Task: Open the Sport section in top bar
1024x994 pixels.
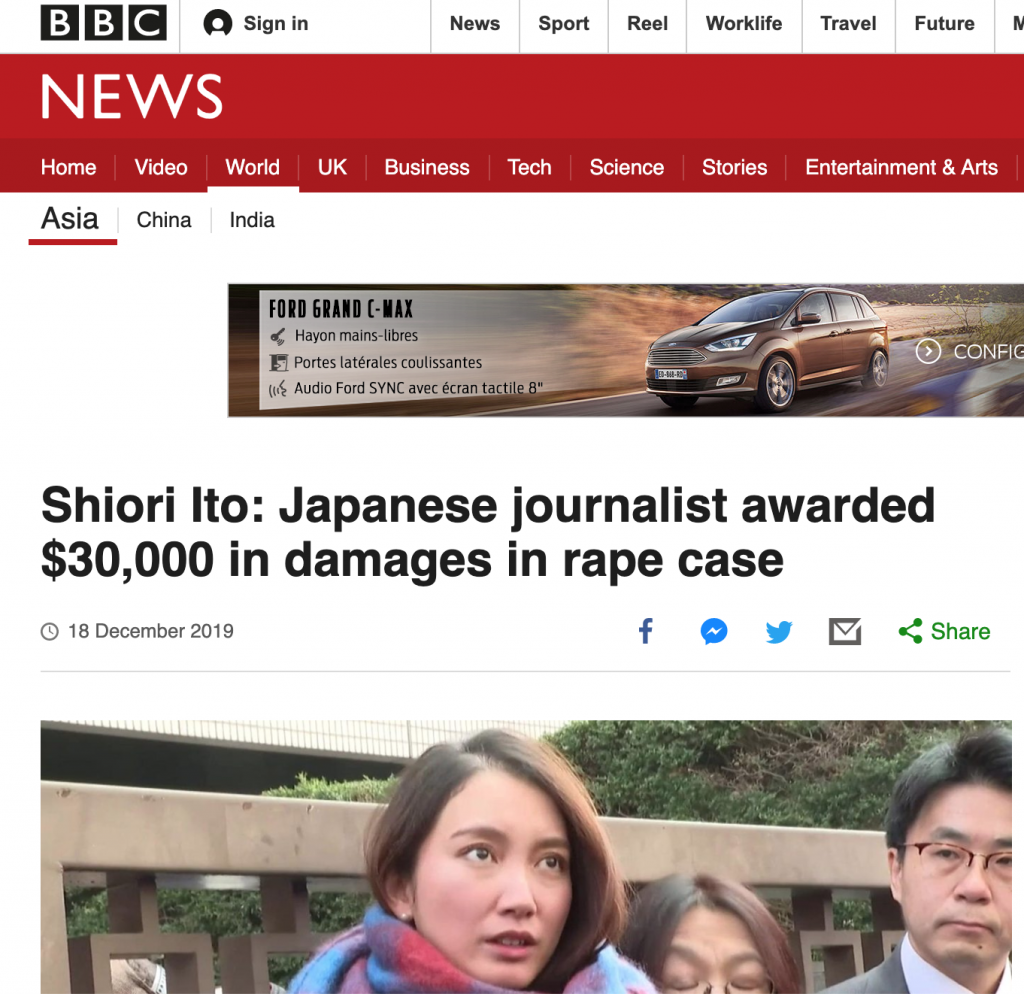Action: [564, 24]
